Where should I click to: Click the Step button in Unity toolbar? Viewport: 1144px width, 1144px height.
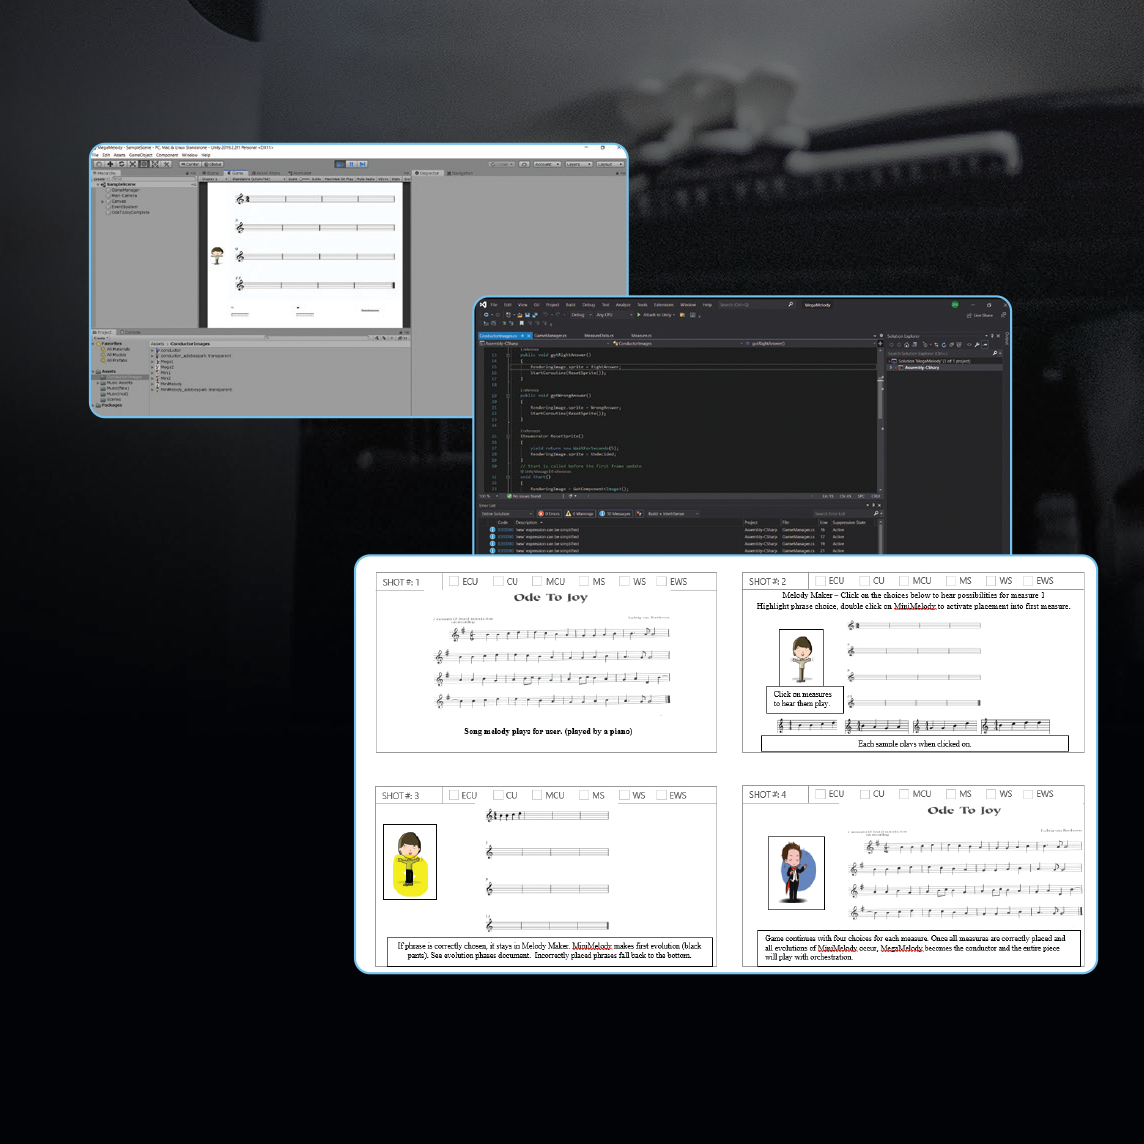click(x=362, y=164)
